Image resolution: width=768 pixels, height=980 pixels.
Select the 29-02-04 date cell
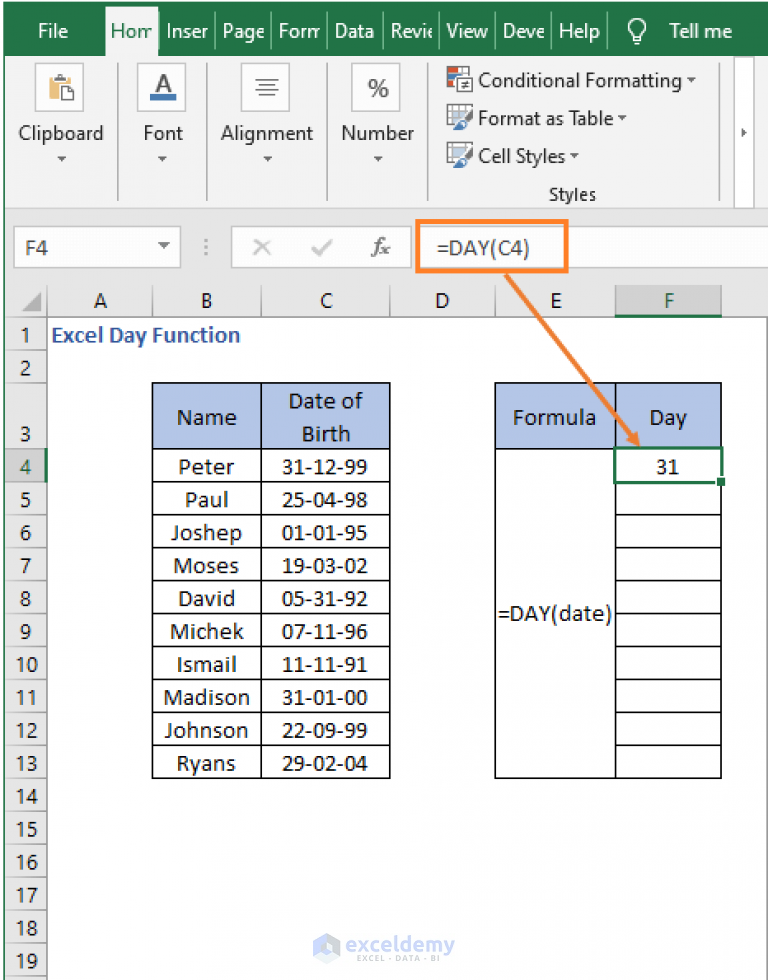tap(326, 763)
